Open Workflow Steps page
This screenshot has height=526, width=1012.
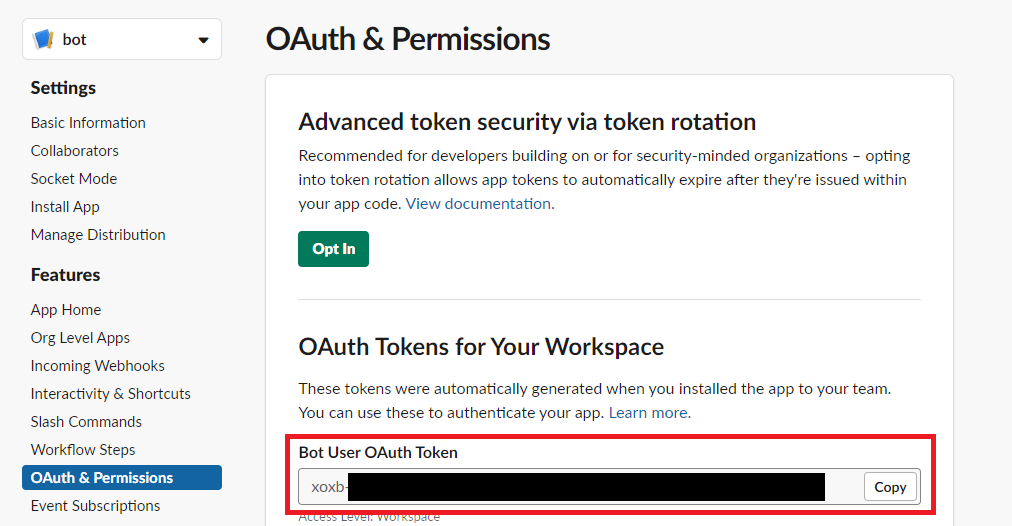click(83, 450)
